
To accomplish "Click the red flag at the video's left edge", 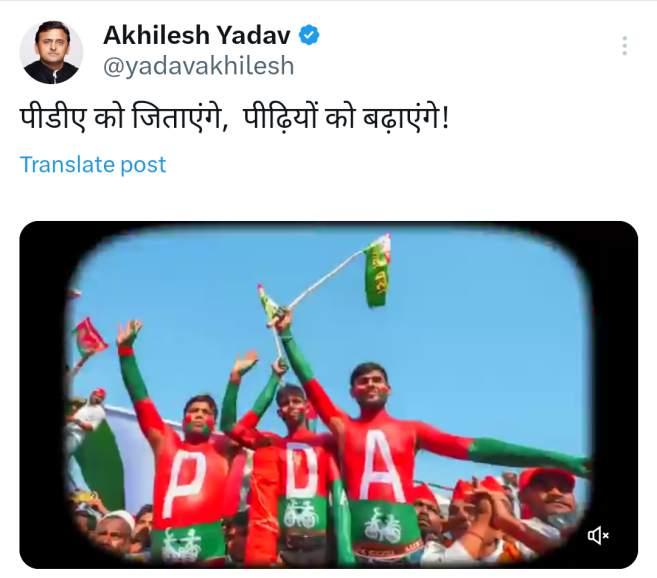I will (89, 339).
